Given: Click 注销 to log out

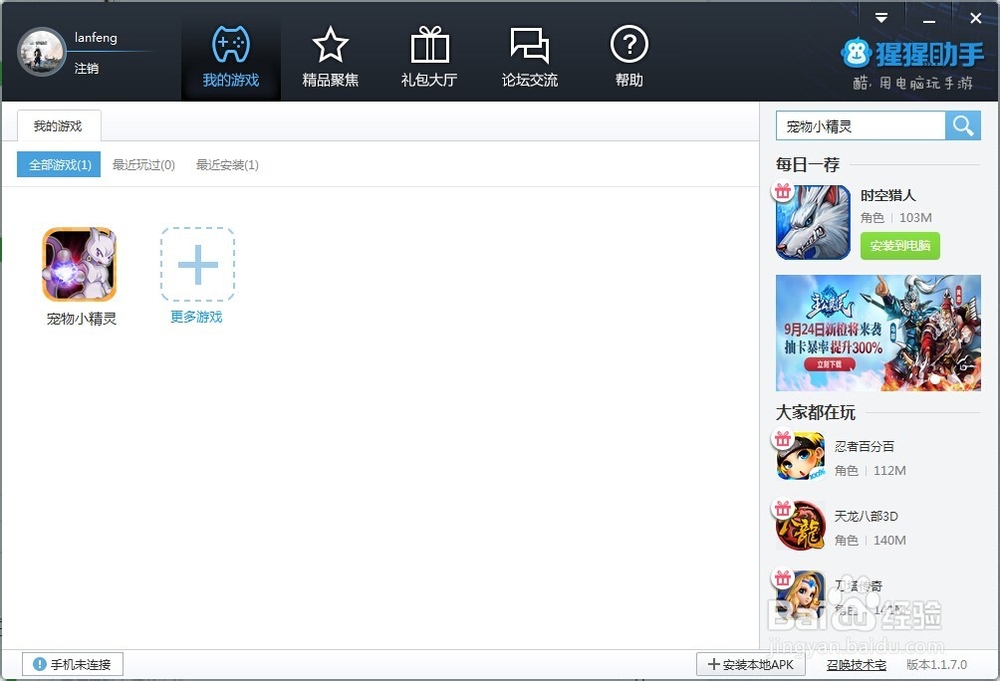Looking at the screenshot, I should (x=86, y=68).
